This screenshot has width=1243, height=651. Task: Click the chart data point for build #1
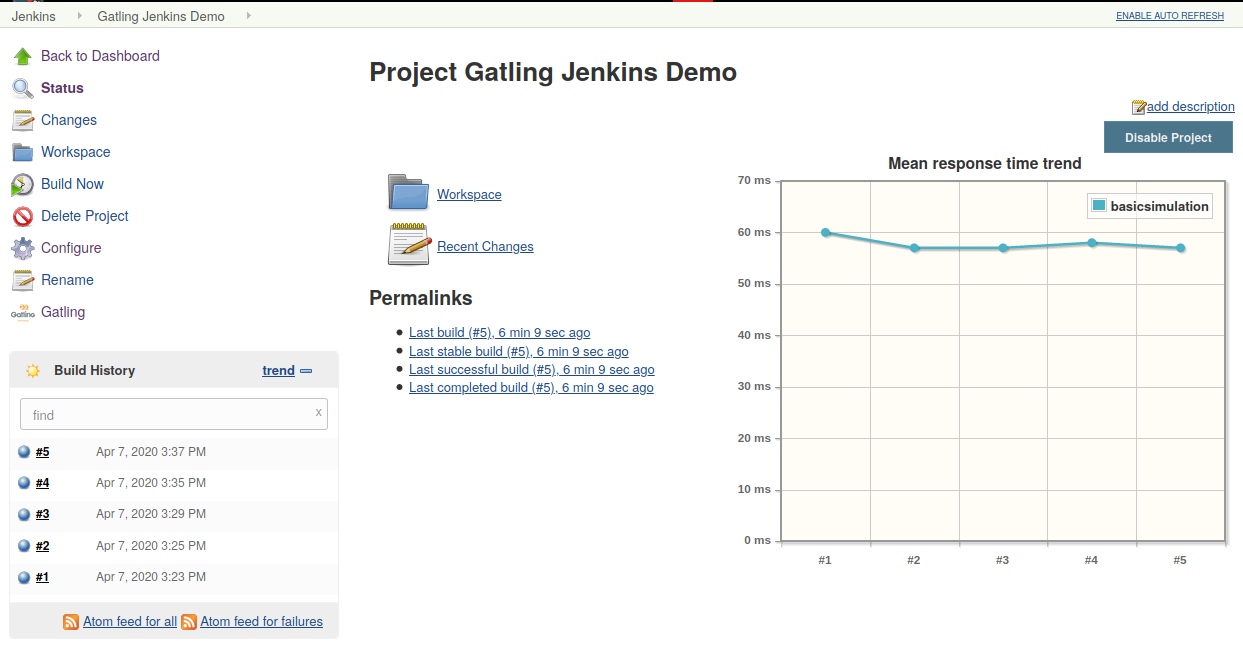(826, 233)
